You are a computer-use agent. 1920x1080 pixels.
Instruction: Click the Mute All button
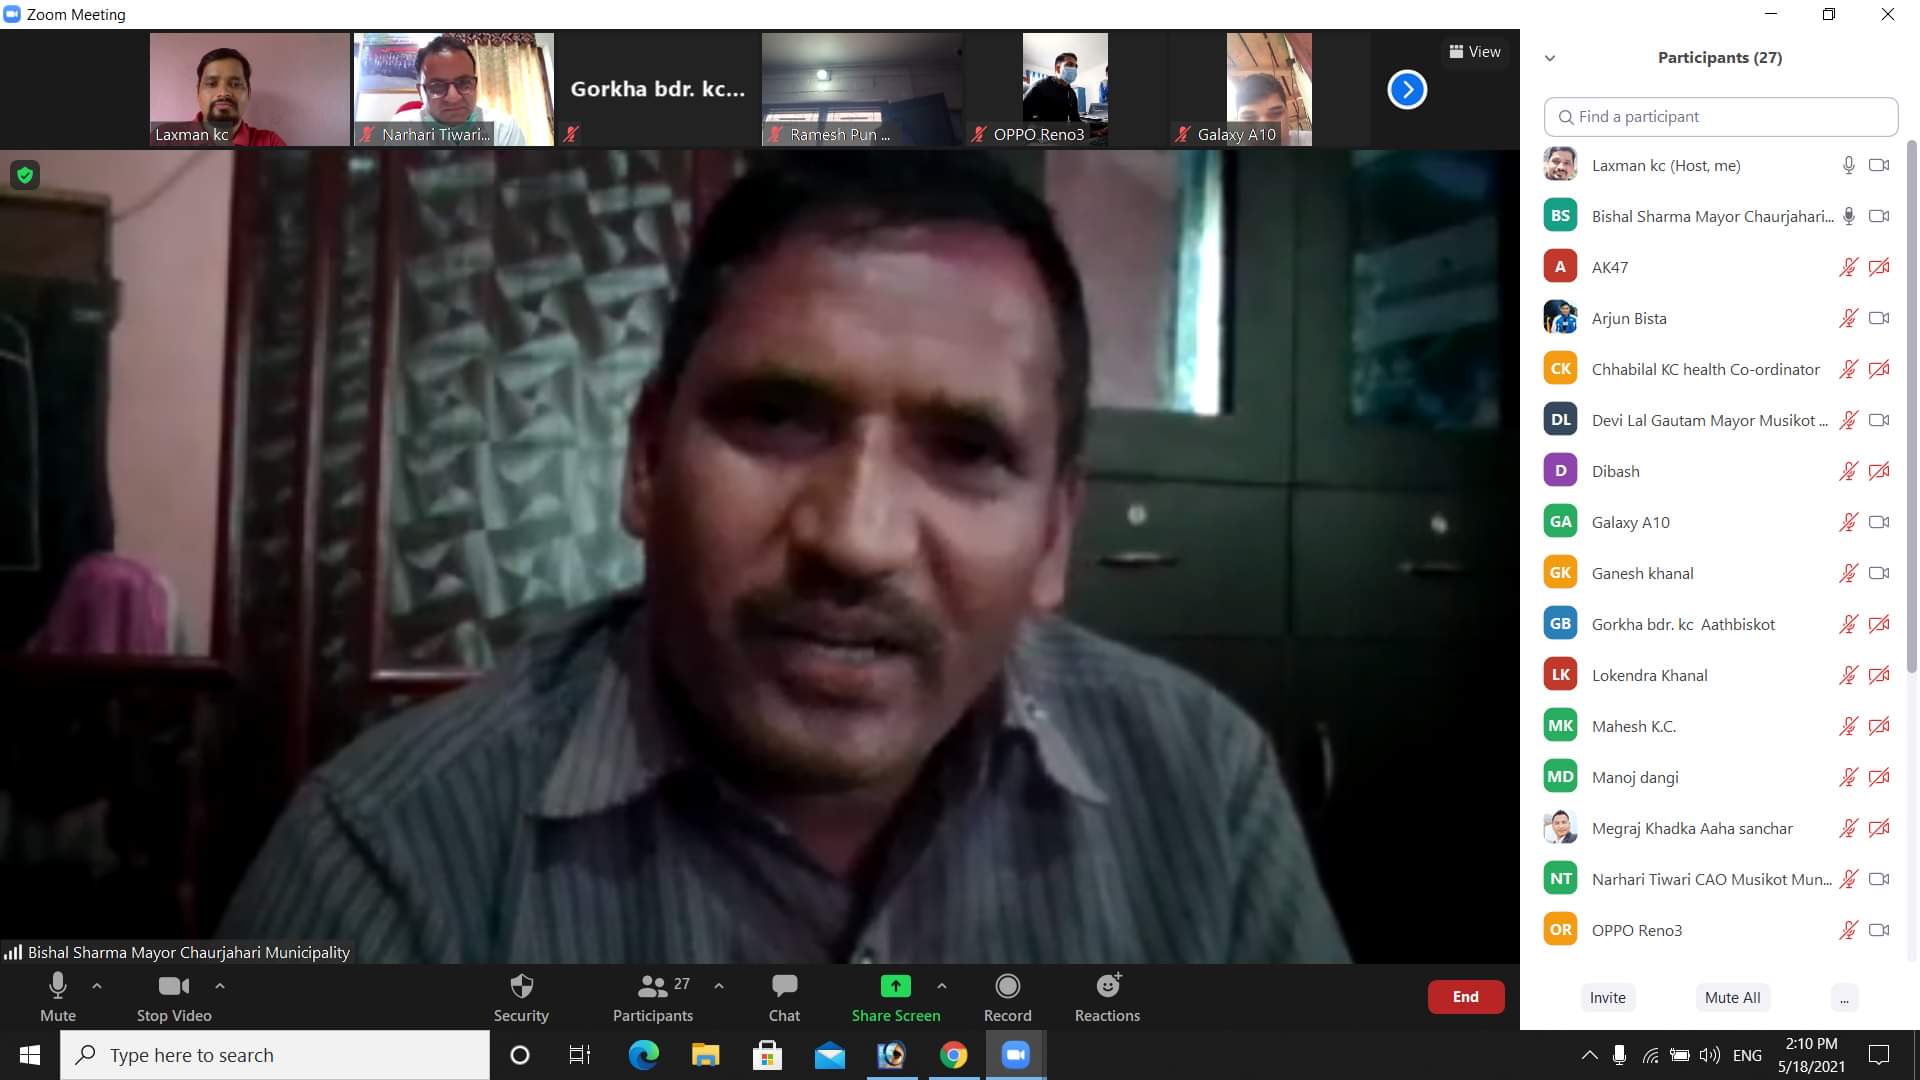(1732, 997)
